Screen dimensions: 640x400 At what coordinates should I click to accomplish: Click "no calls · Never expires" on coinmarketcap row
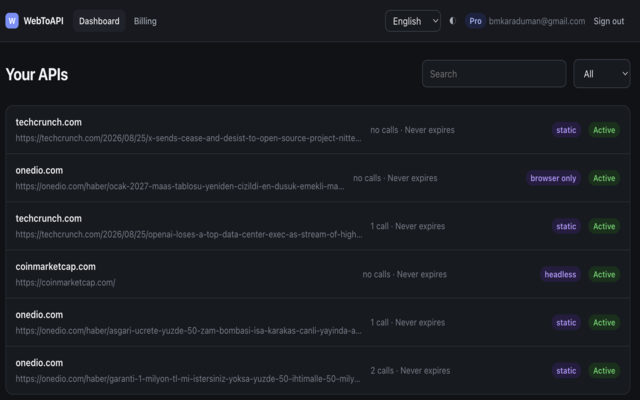click(404, 274)
